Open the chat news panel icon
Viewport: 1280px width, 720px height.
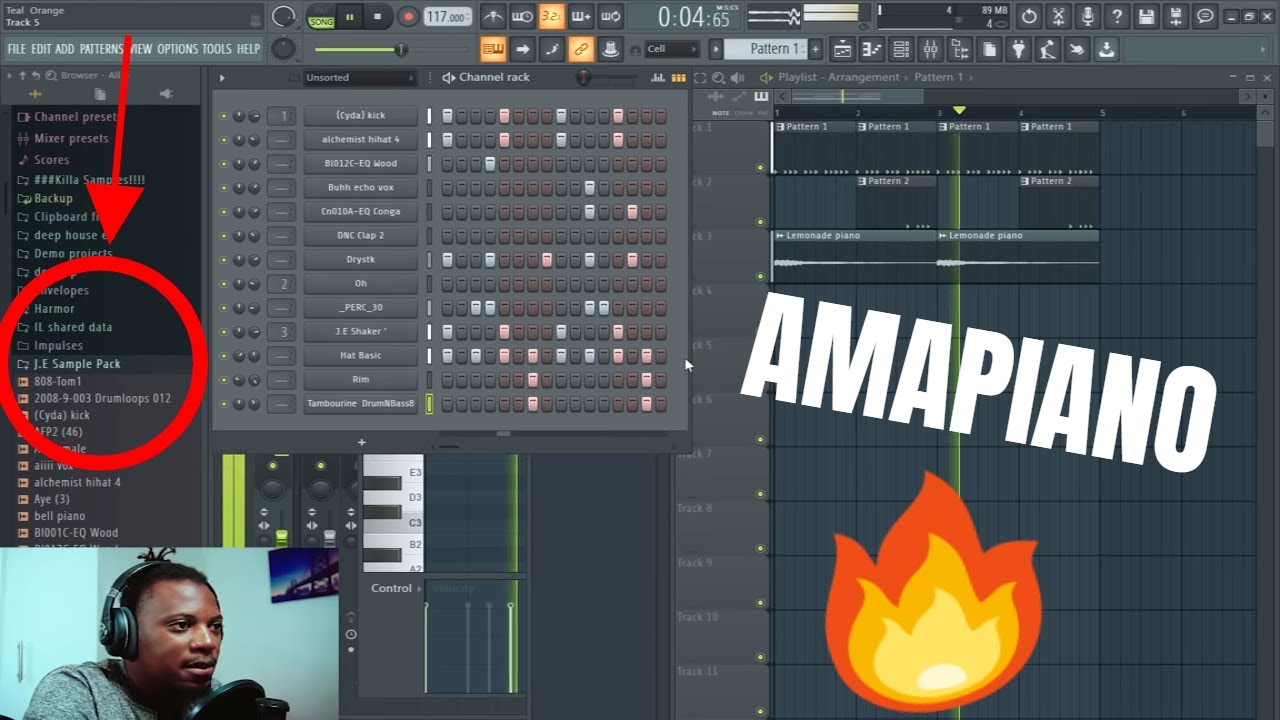(x=1206, y=17)
